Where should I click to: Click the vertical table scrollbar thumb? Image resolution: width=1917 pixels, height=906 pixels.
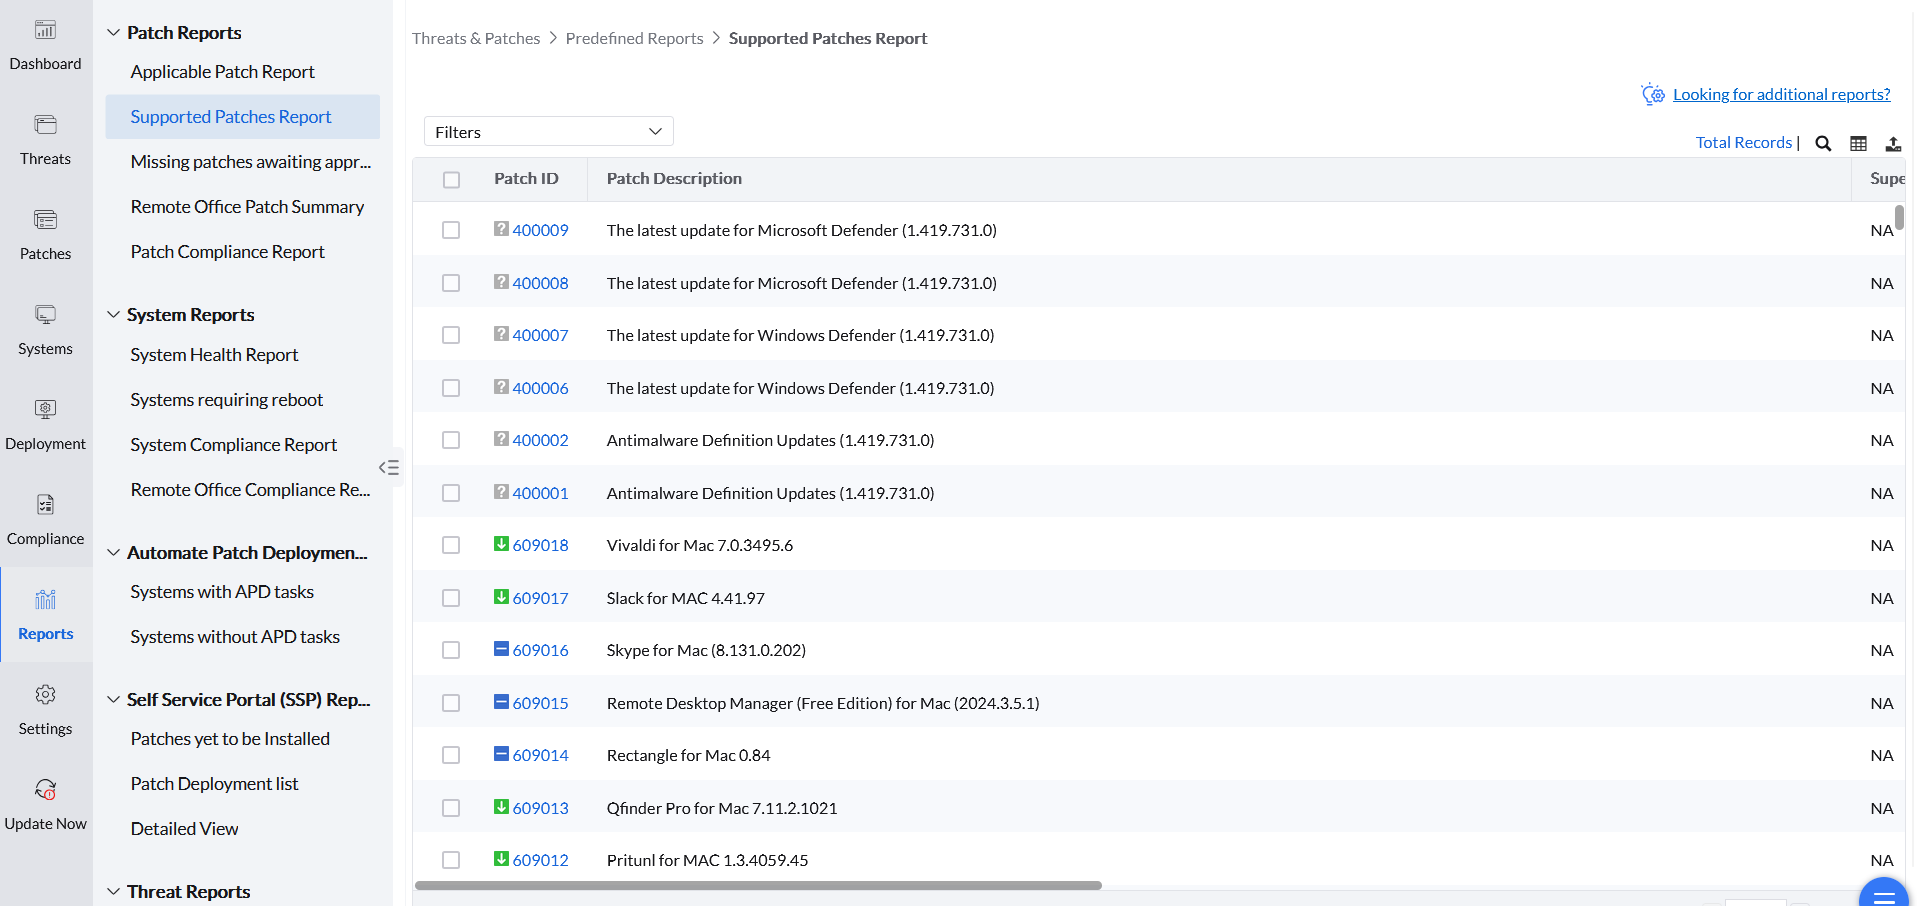[1899, 217]
